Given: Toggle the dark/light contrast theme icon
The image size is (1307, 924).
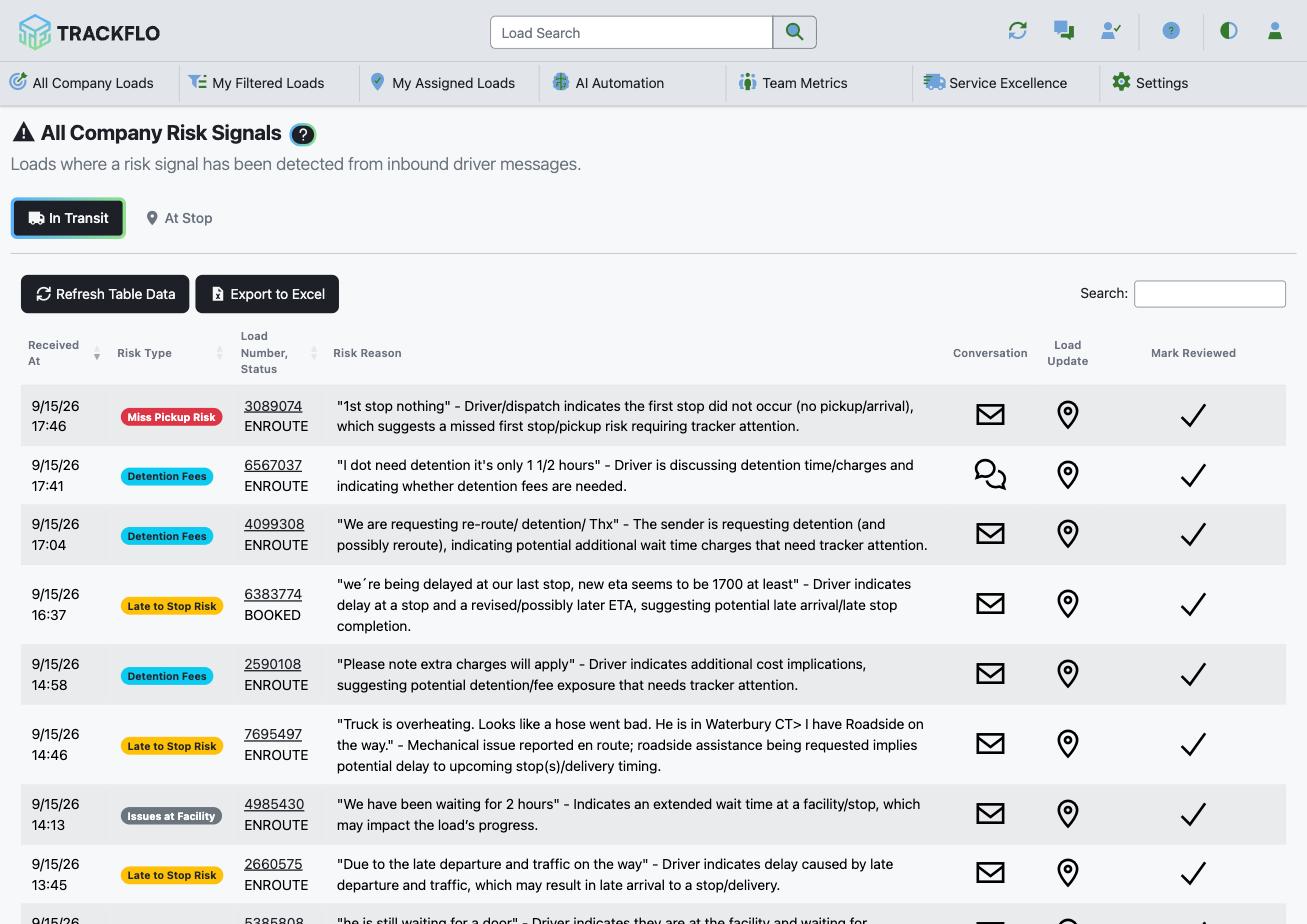Looking at the screenshot, I should [1229, 31].
